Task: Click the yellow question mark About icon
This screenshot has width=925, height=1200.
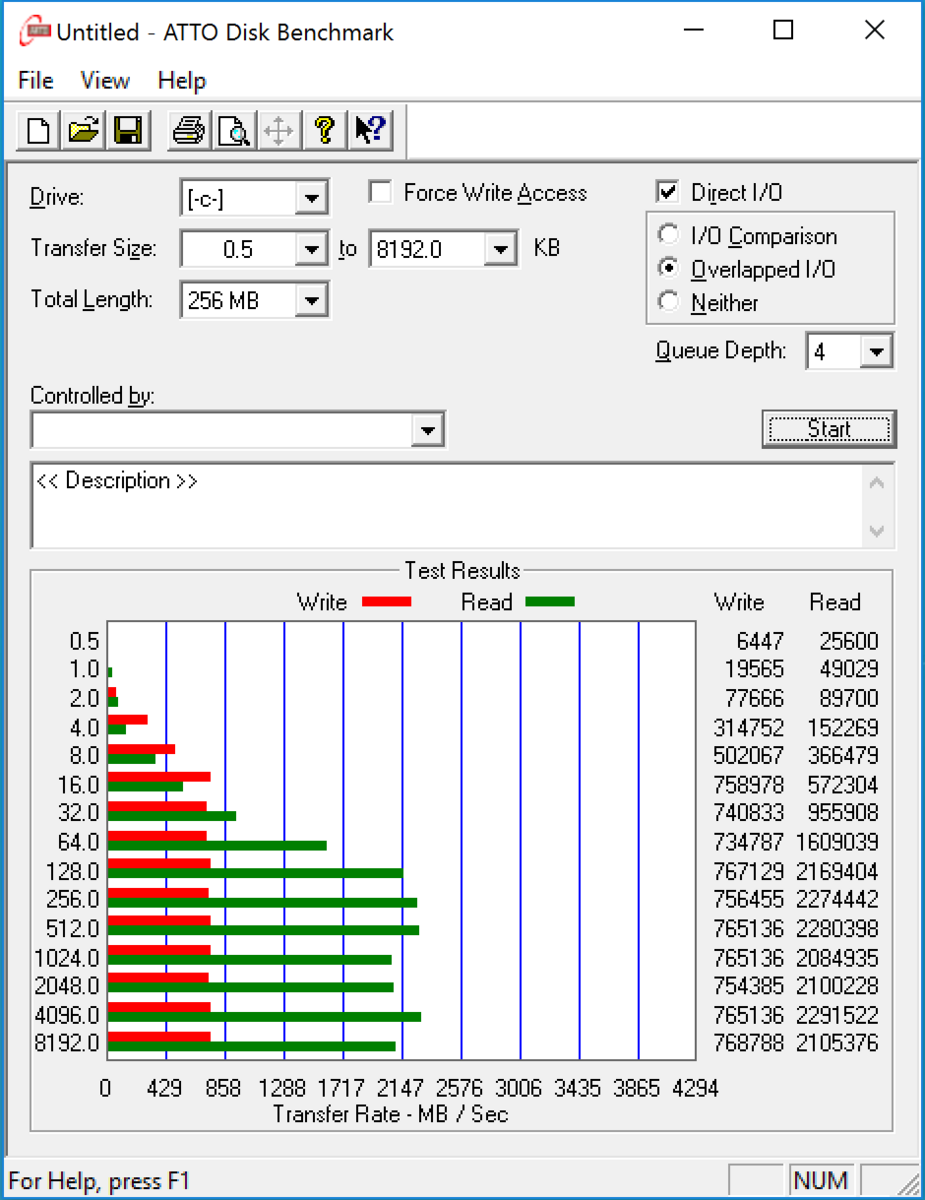Action: (x=323, y=131)
